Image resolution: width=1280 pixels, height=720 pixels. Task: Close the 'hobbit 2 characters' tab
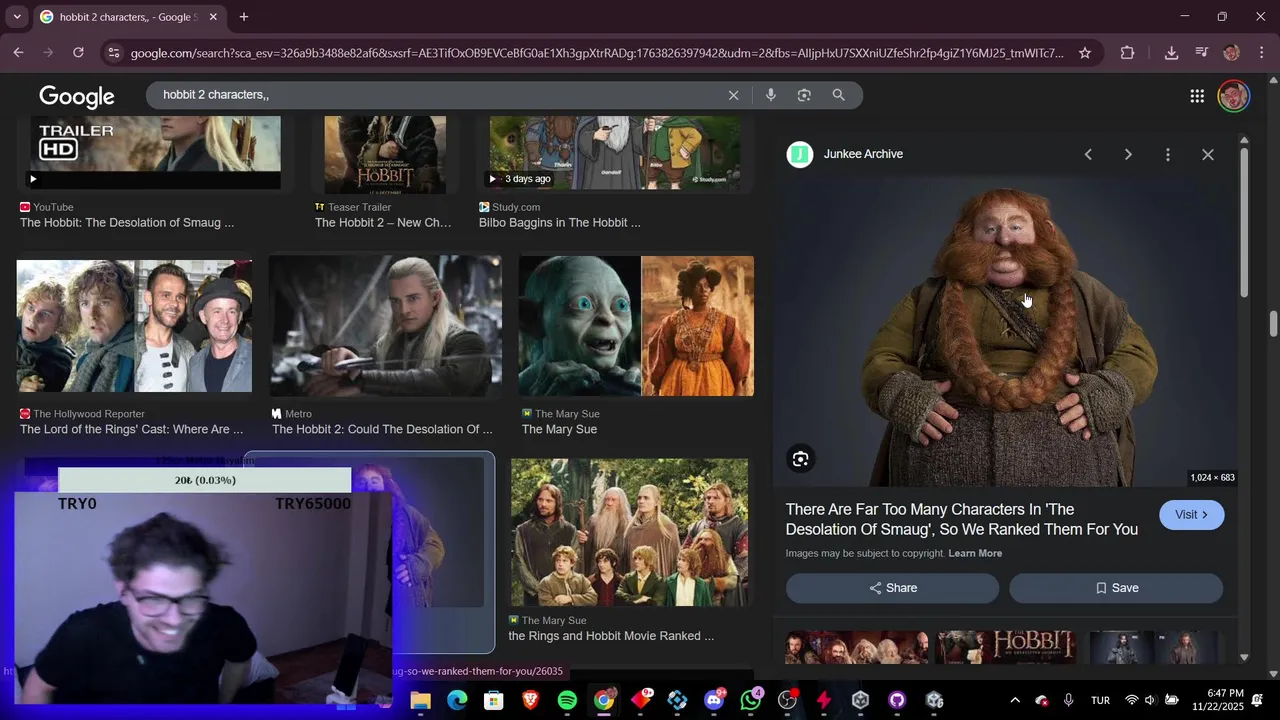coord(213,17)
